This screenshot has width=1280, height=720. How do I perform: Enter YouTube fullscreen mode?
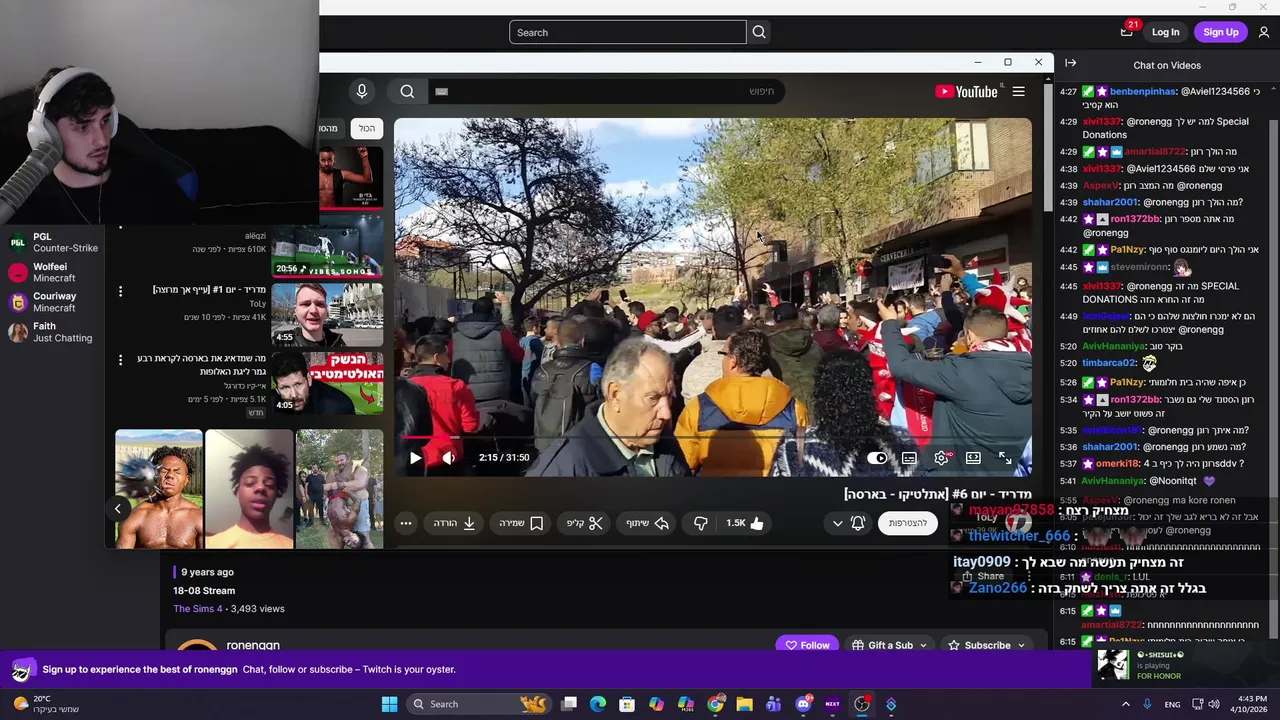(x=1005, y=458)
